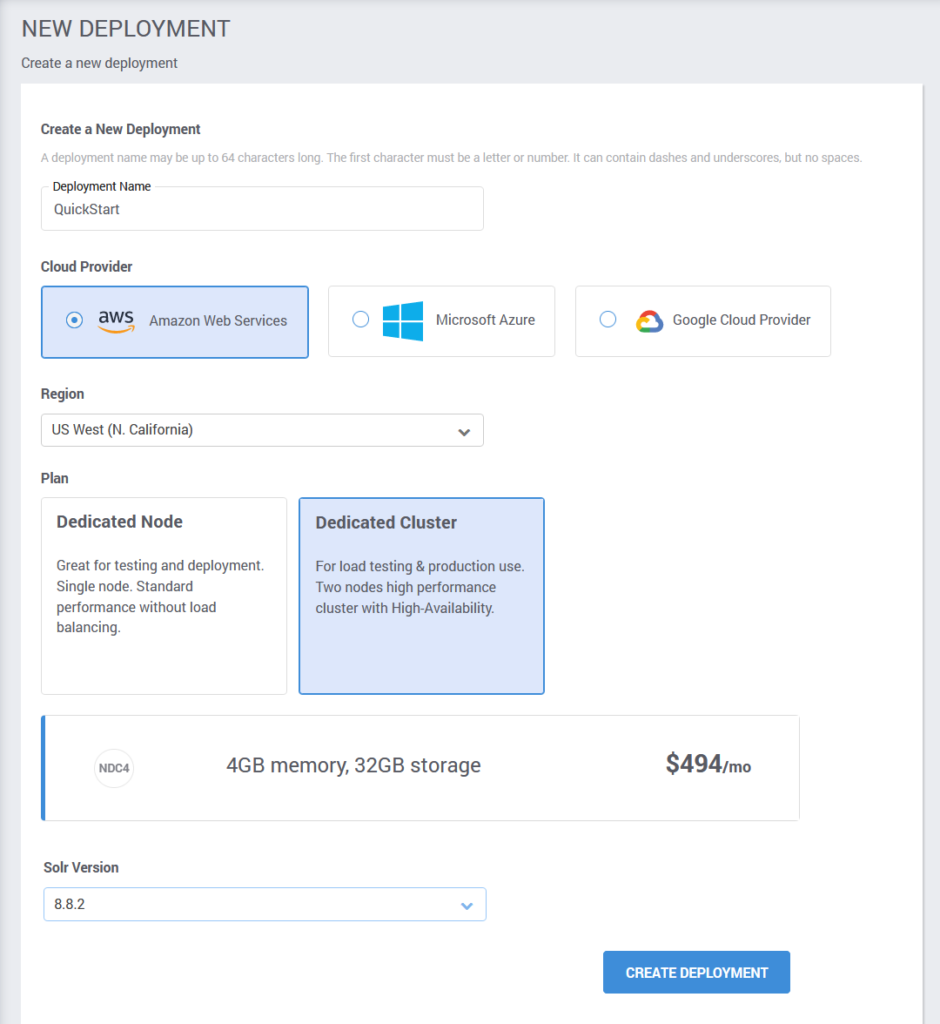Open the Region dropdown
Viewport: 940px width, 1024px height.
click(x=262, y=430)
